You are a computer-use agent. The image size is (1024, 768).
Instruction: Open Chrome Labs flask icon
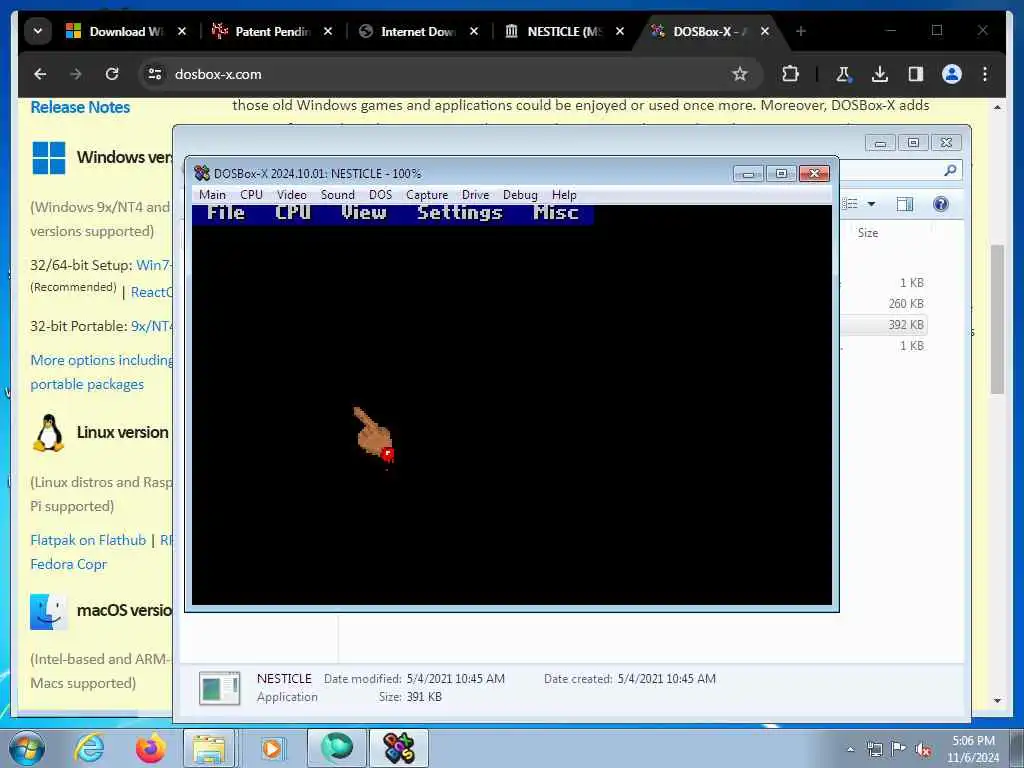tap(843, 74)
